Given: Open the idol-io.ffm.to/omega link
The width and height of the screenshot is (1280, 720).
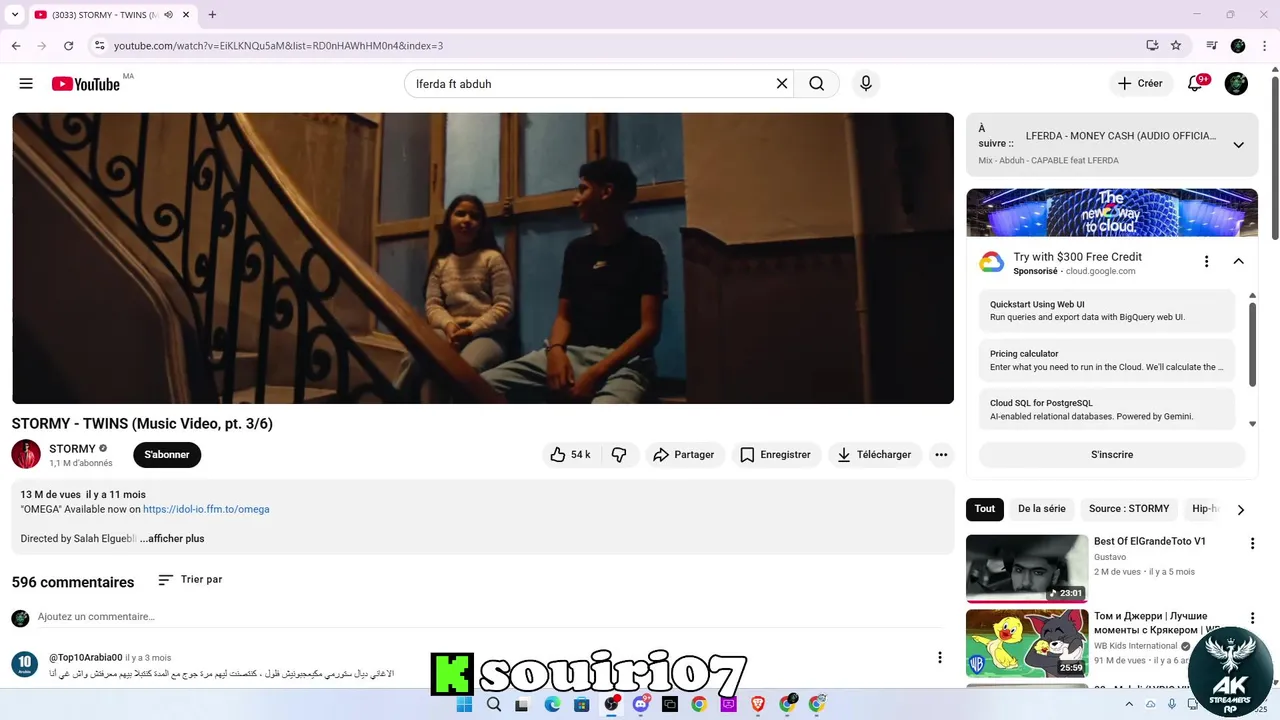Looking at the screenshot, I should [206, 509].
